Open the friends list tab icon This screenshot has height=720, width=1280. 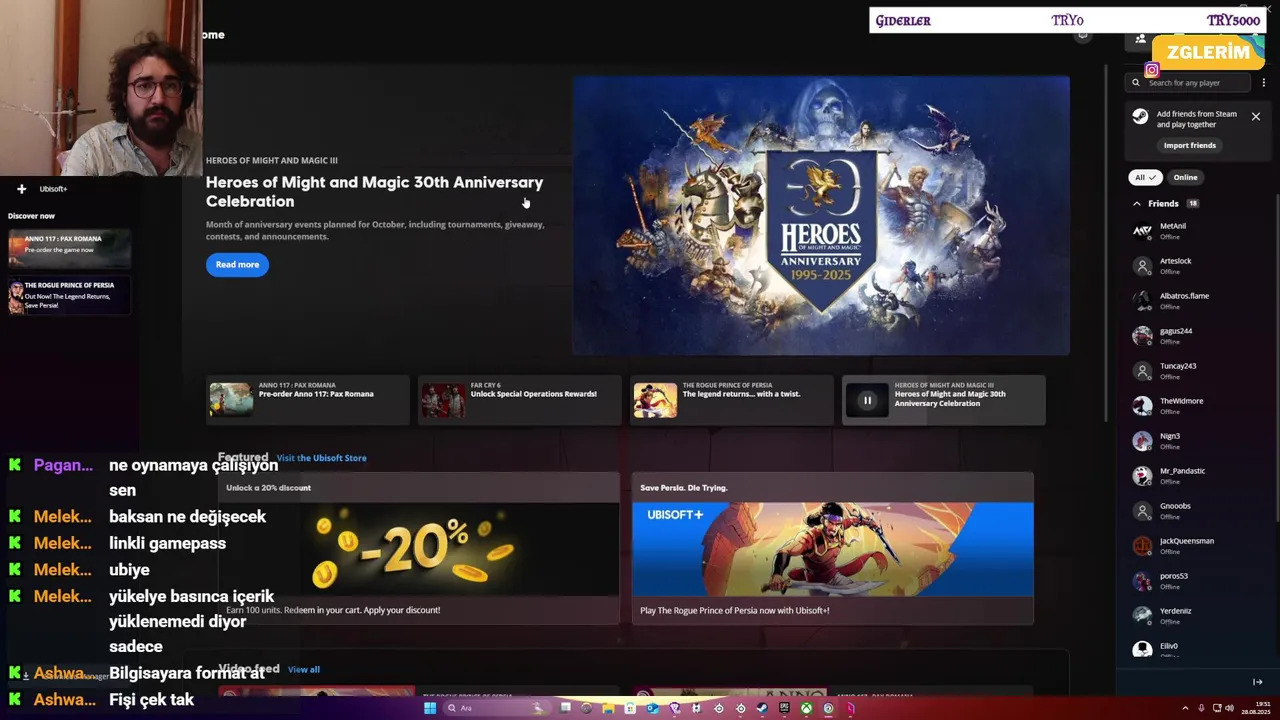point(1140,39)
